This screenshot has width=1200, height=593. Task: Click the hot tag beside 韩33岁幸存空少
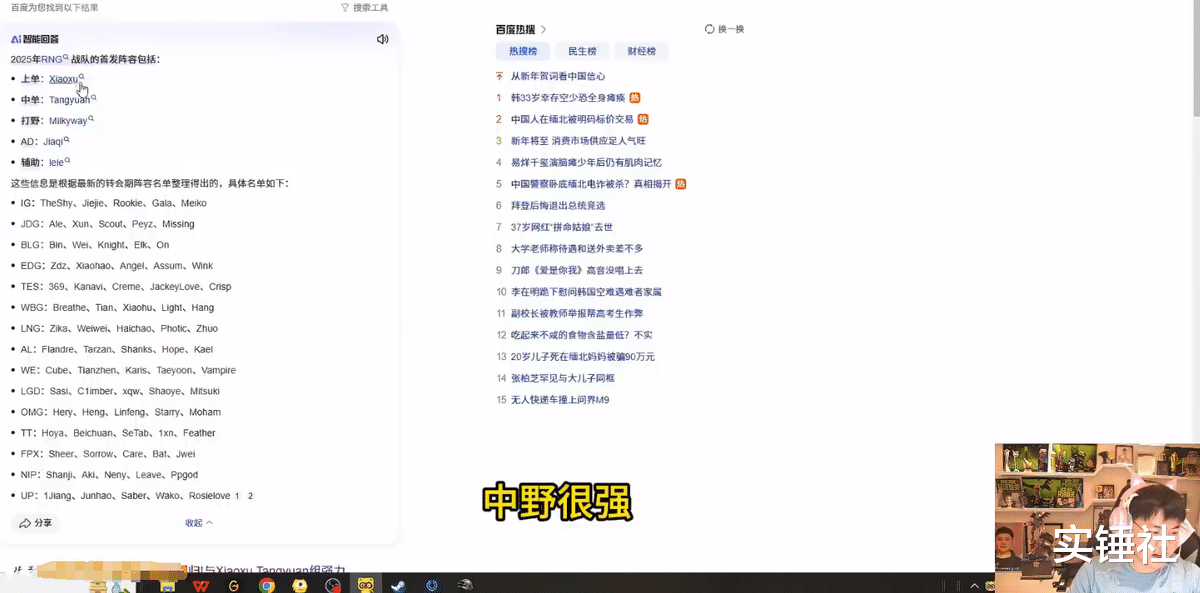point(635,98)
